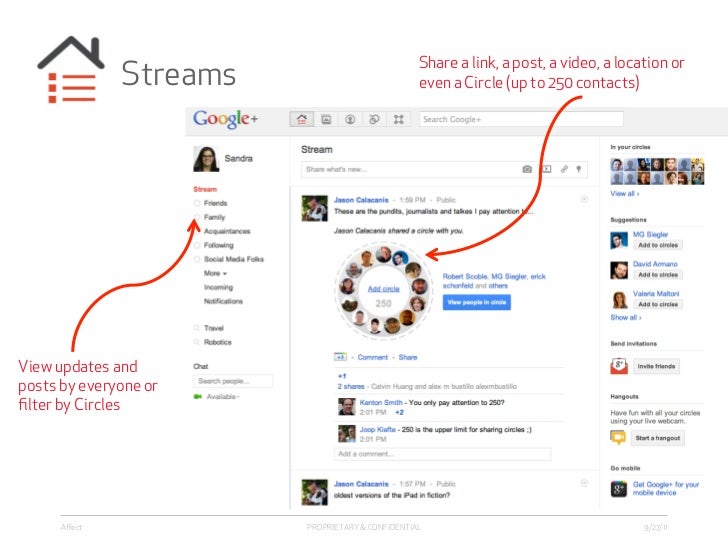Click Search people chat field
The width and height of the screenshot is (728, 546).
pos(233,381)
